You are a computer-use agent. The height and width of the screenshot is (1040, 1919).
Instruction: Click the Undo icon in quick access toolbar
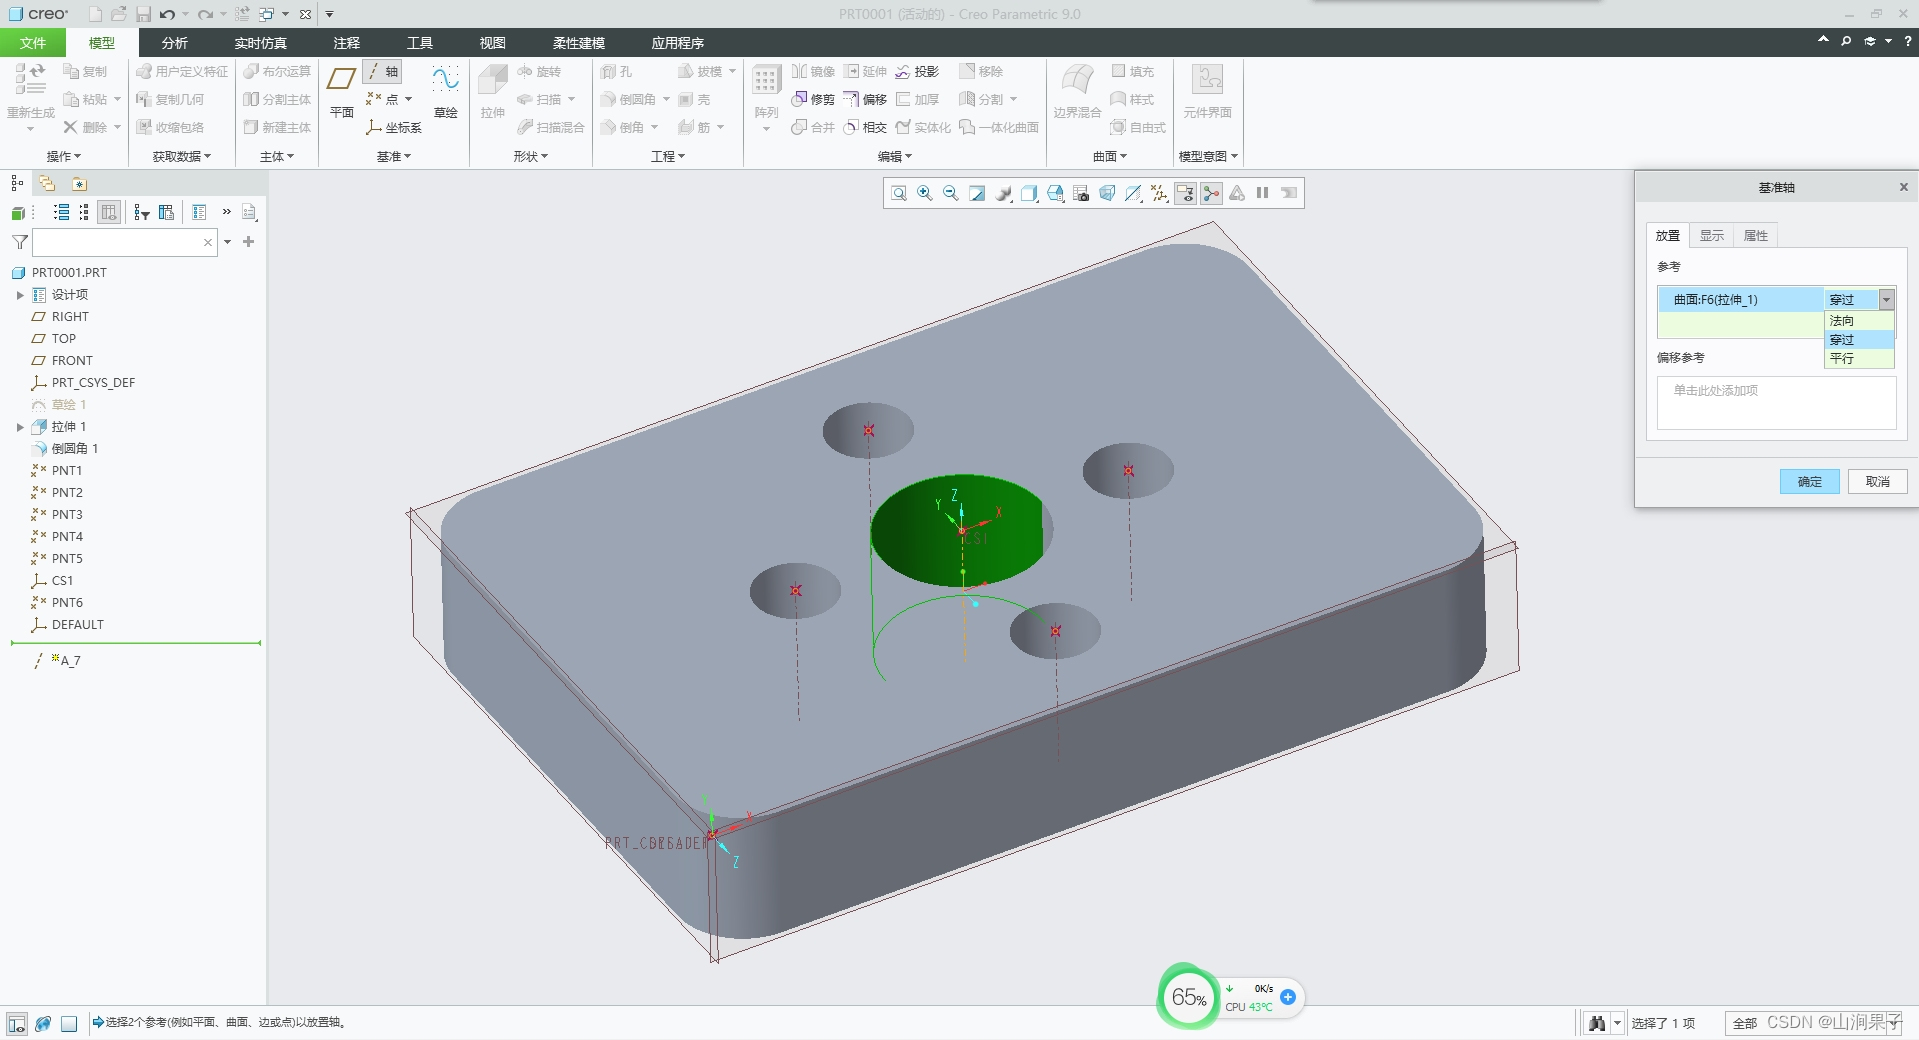click(x=167, y=14)
